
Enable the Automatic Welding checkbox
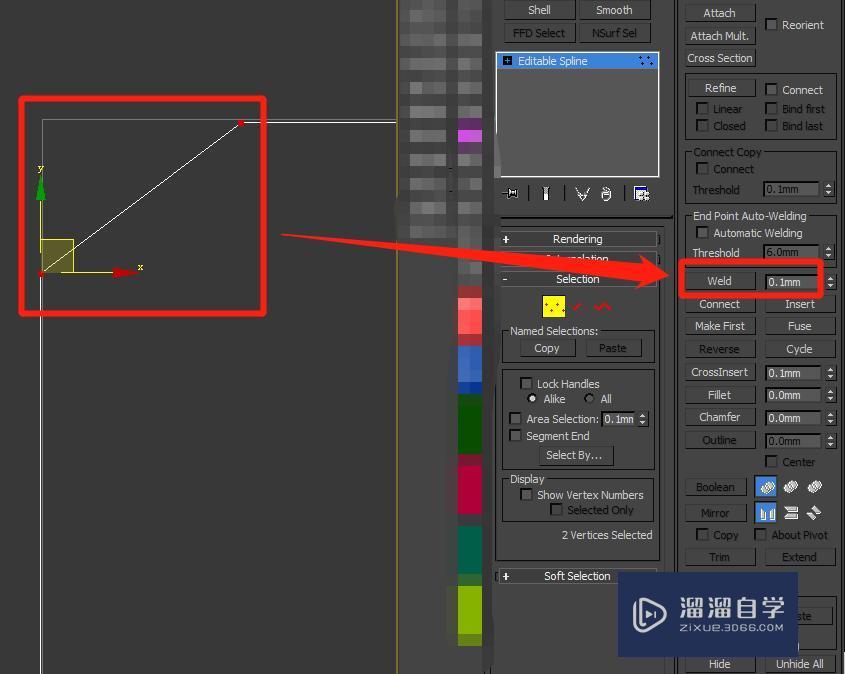tap(702, 233)
